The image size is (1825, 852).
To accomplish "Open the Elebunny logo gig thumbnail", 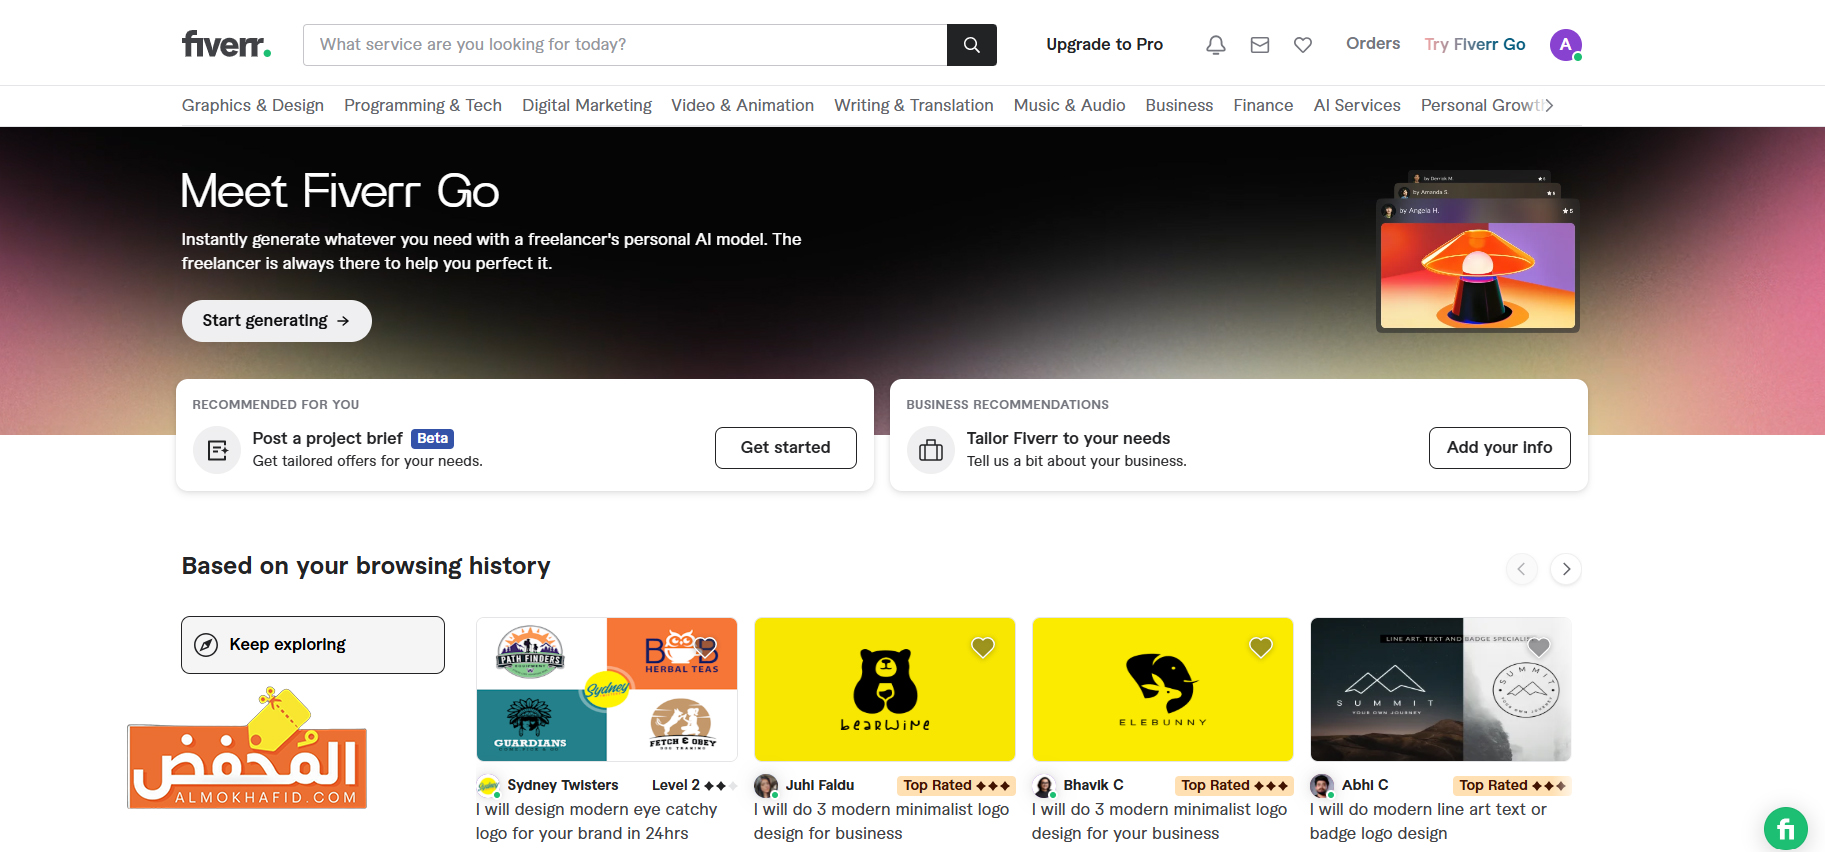I will tap(1163, 689).
